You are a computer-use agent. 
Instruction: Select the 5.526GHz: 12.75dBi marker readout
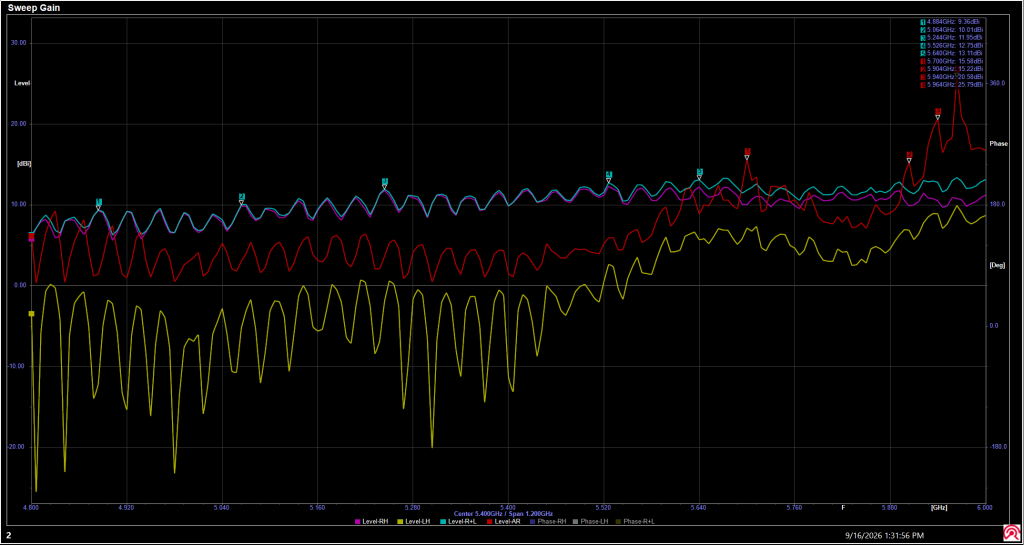coord(952,45)
